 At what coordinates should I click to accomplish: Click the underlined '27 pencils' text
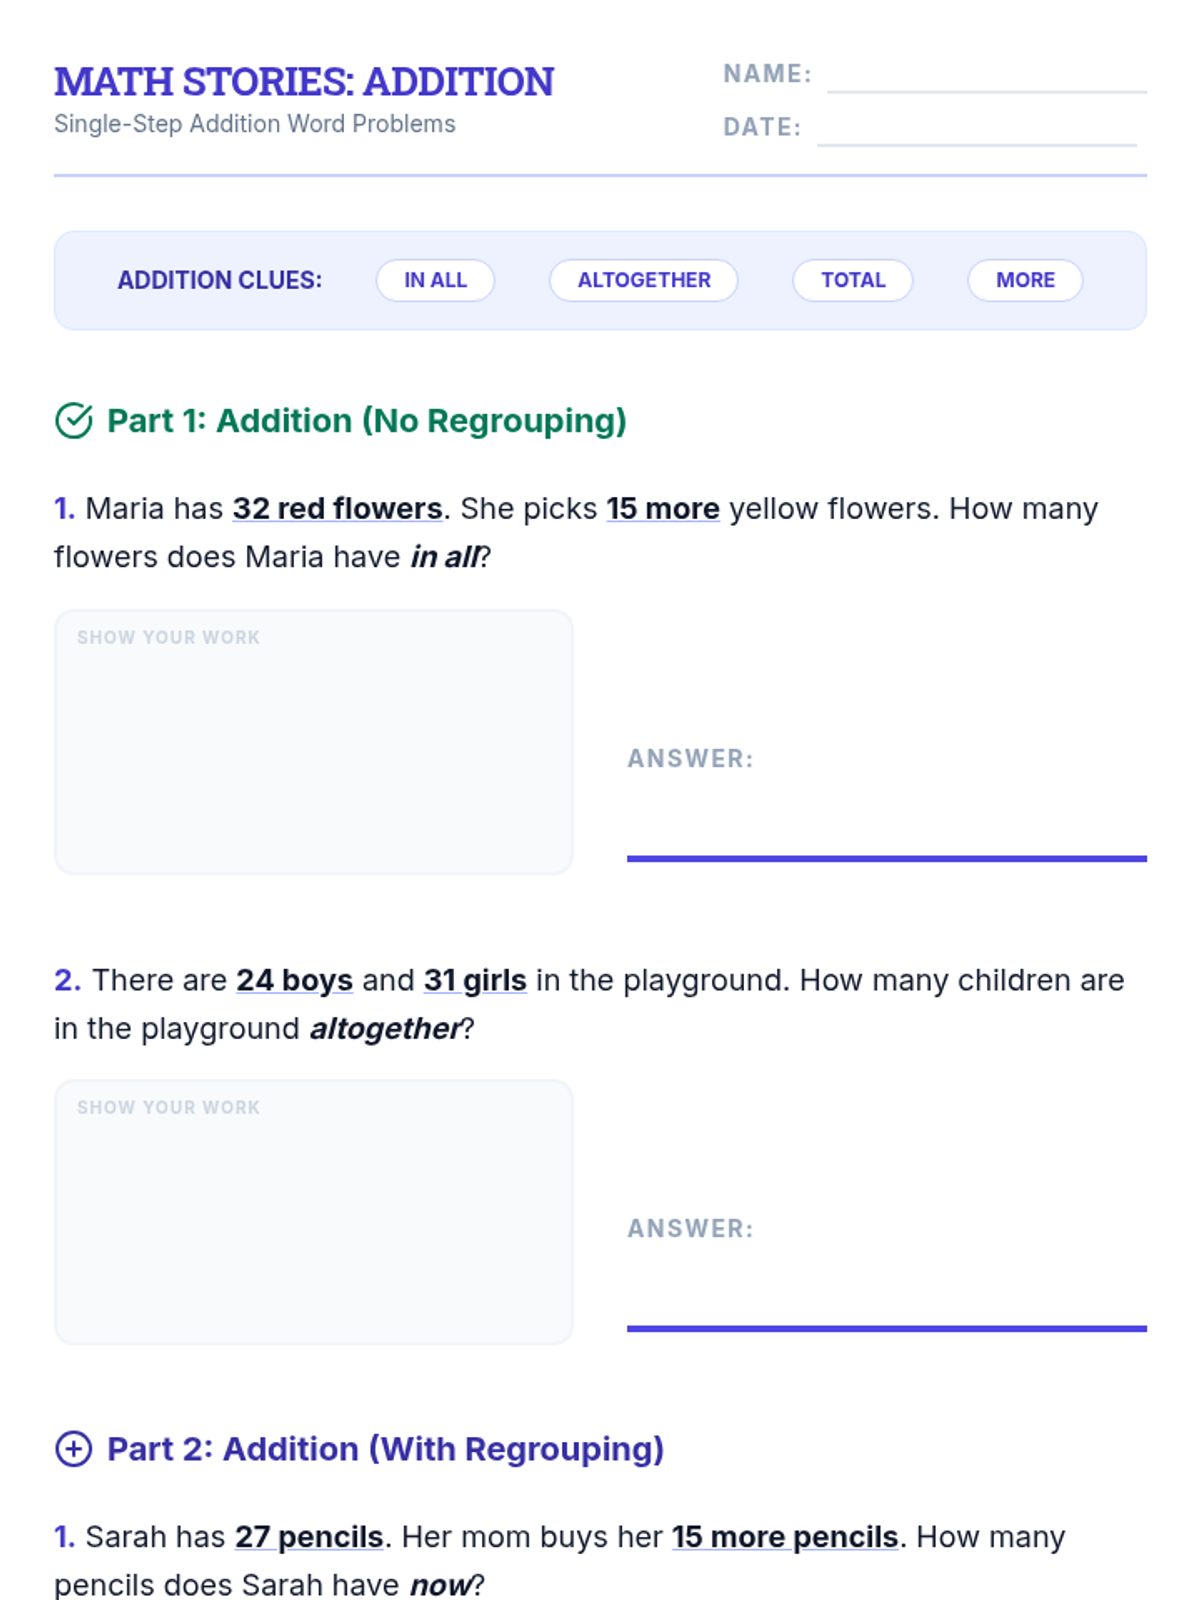[x=309, y=1537]
